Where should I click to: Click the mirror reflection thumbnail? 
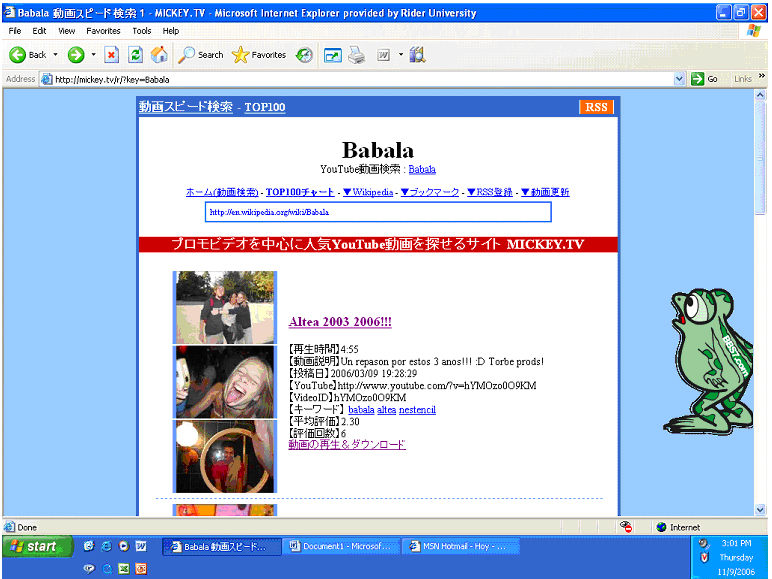tap(225, 457)
